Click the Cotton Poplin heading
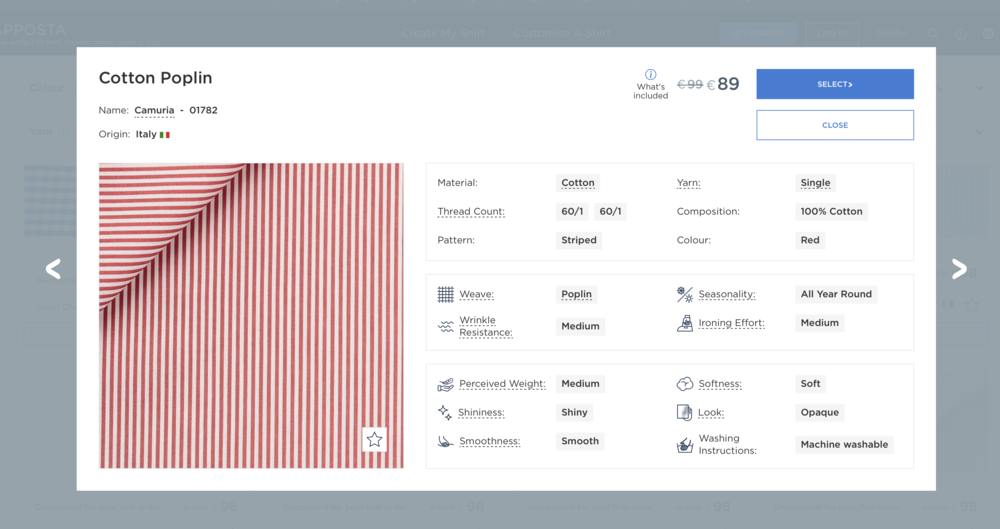Viewport: 1000px width, 529px height. click(156, 78)
